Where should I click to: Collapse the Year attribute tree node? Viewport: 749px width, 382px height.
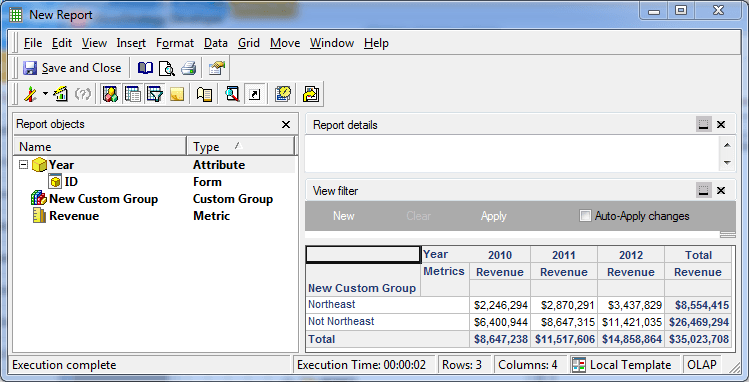tap(23, 165)
